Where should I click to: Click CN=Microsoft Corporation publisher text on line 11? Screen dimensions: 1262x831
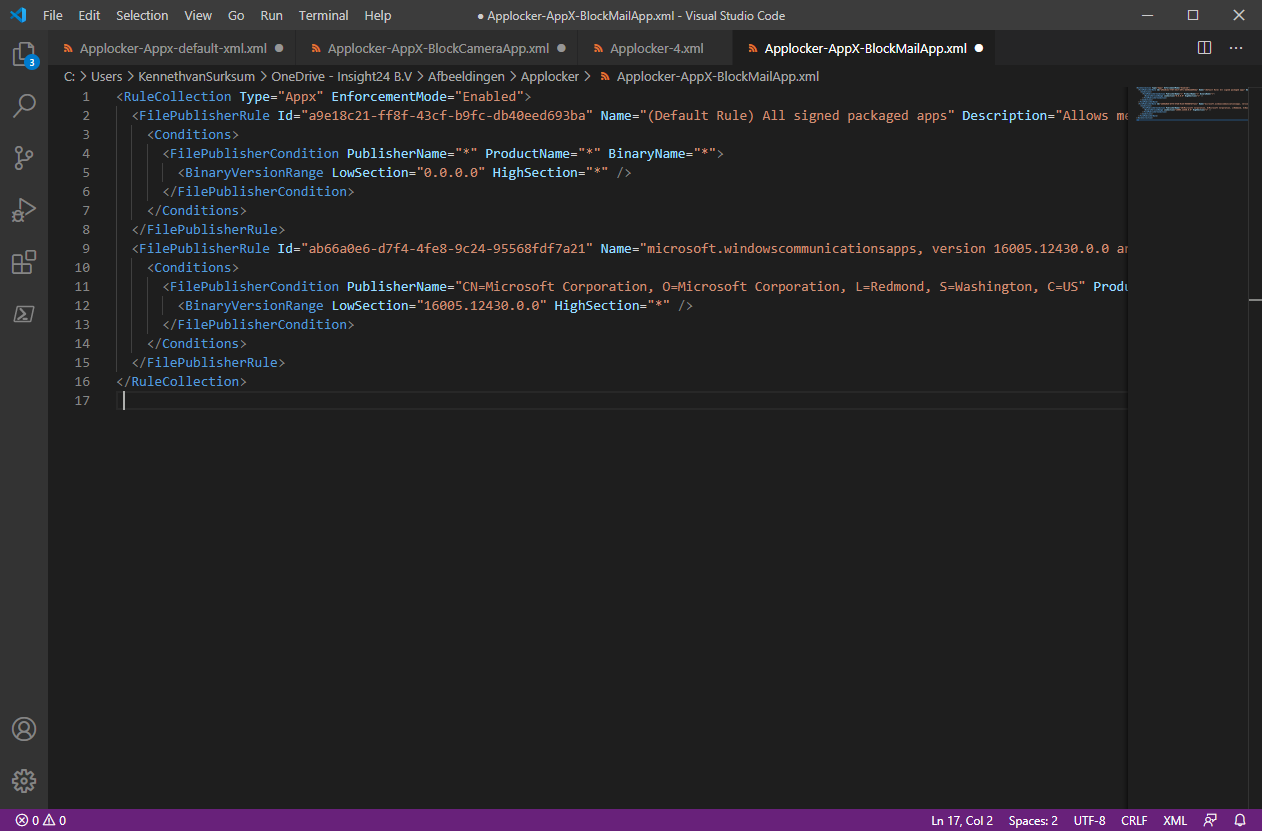555,286
